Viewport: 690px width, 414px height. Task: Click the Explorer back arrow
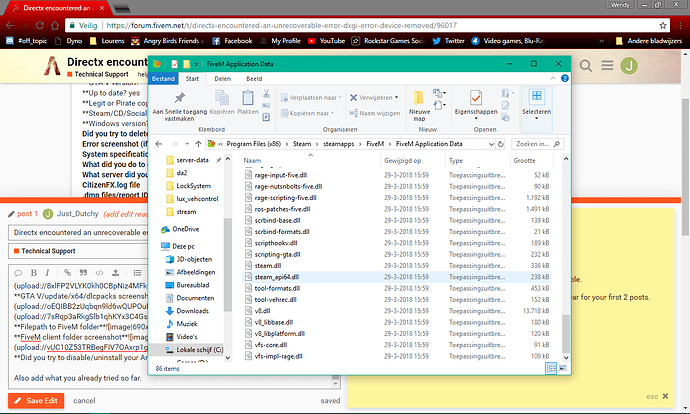click(x=159, y=144)
